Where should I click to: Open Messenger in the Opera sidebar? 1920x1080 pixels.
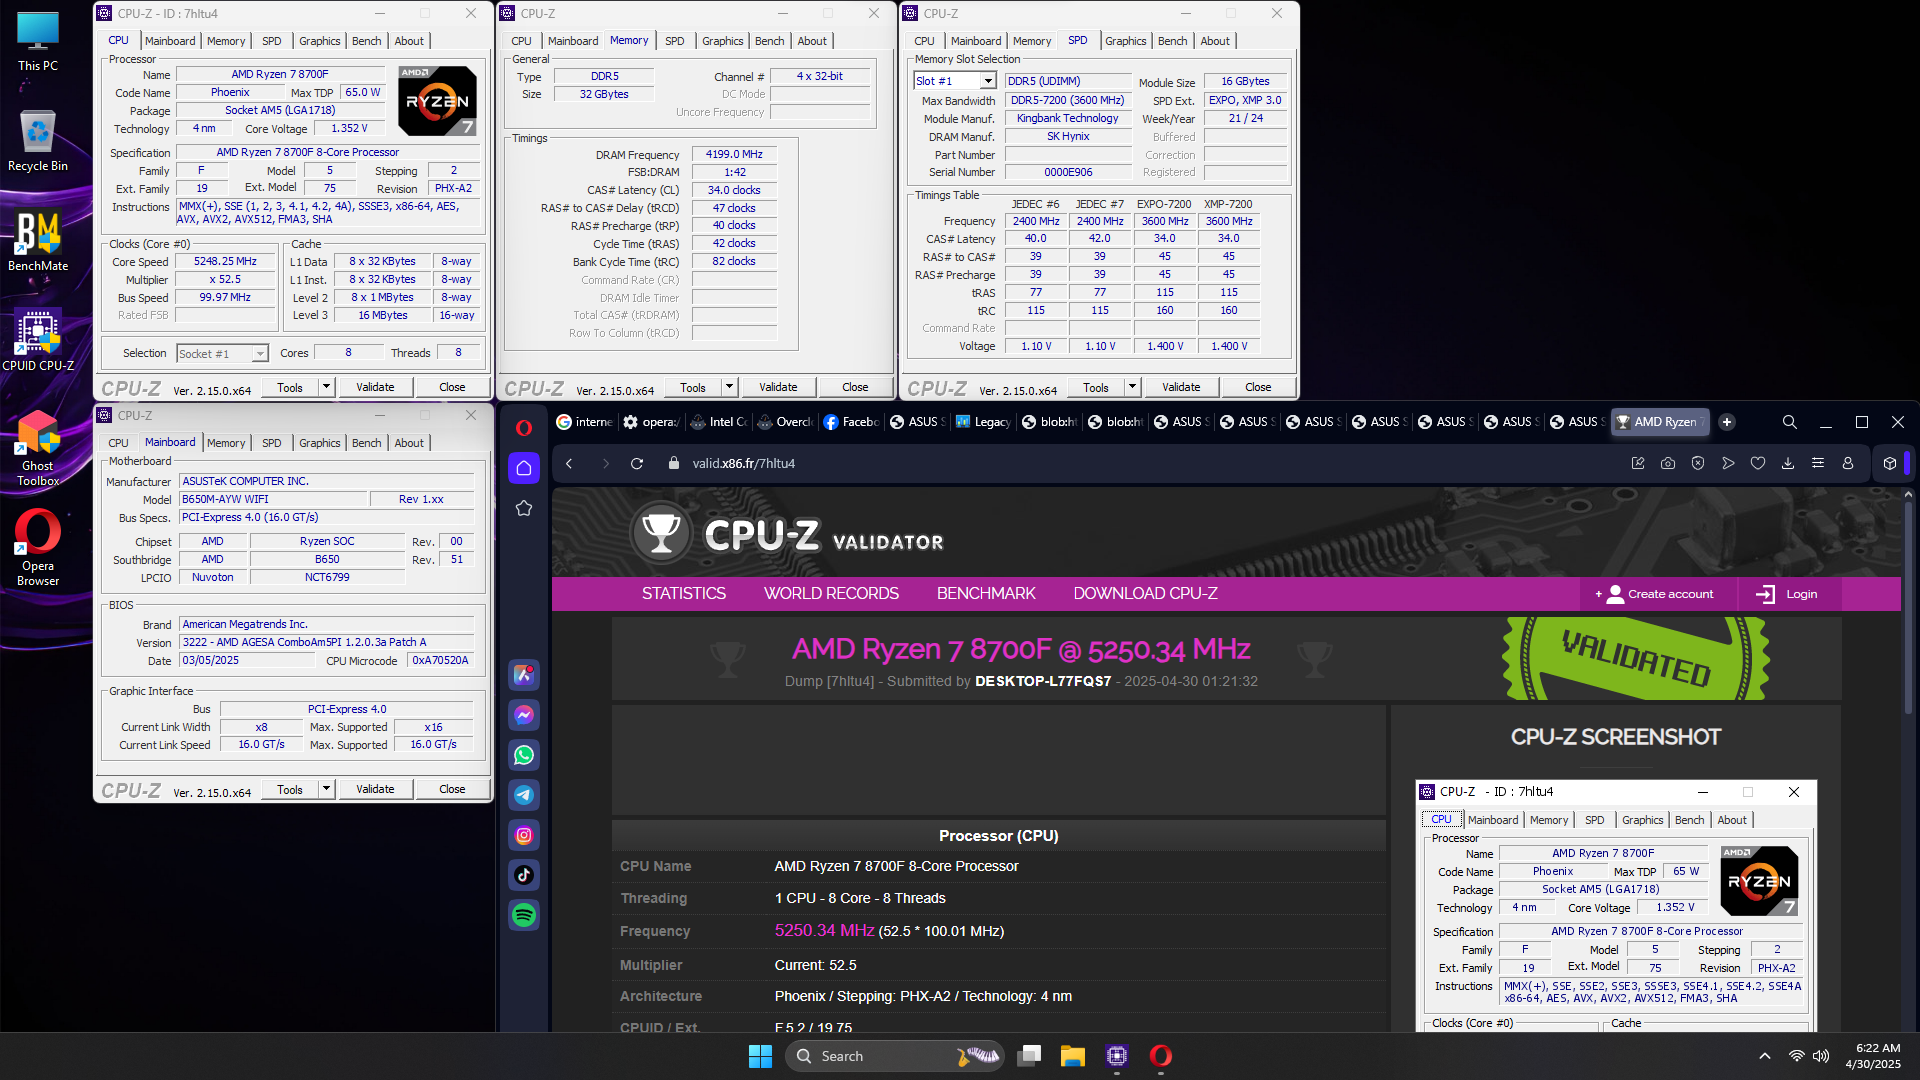pyautogui.click(x=524, y=715)
